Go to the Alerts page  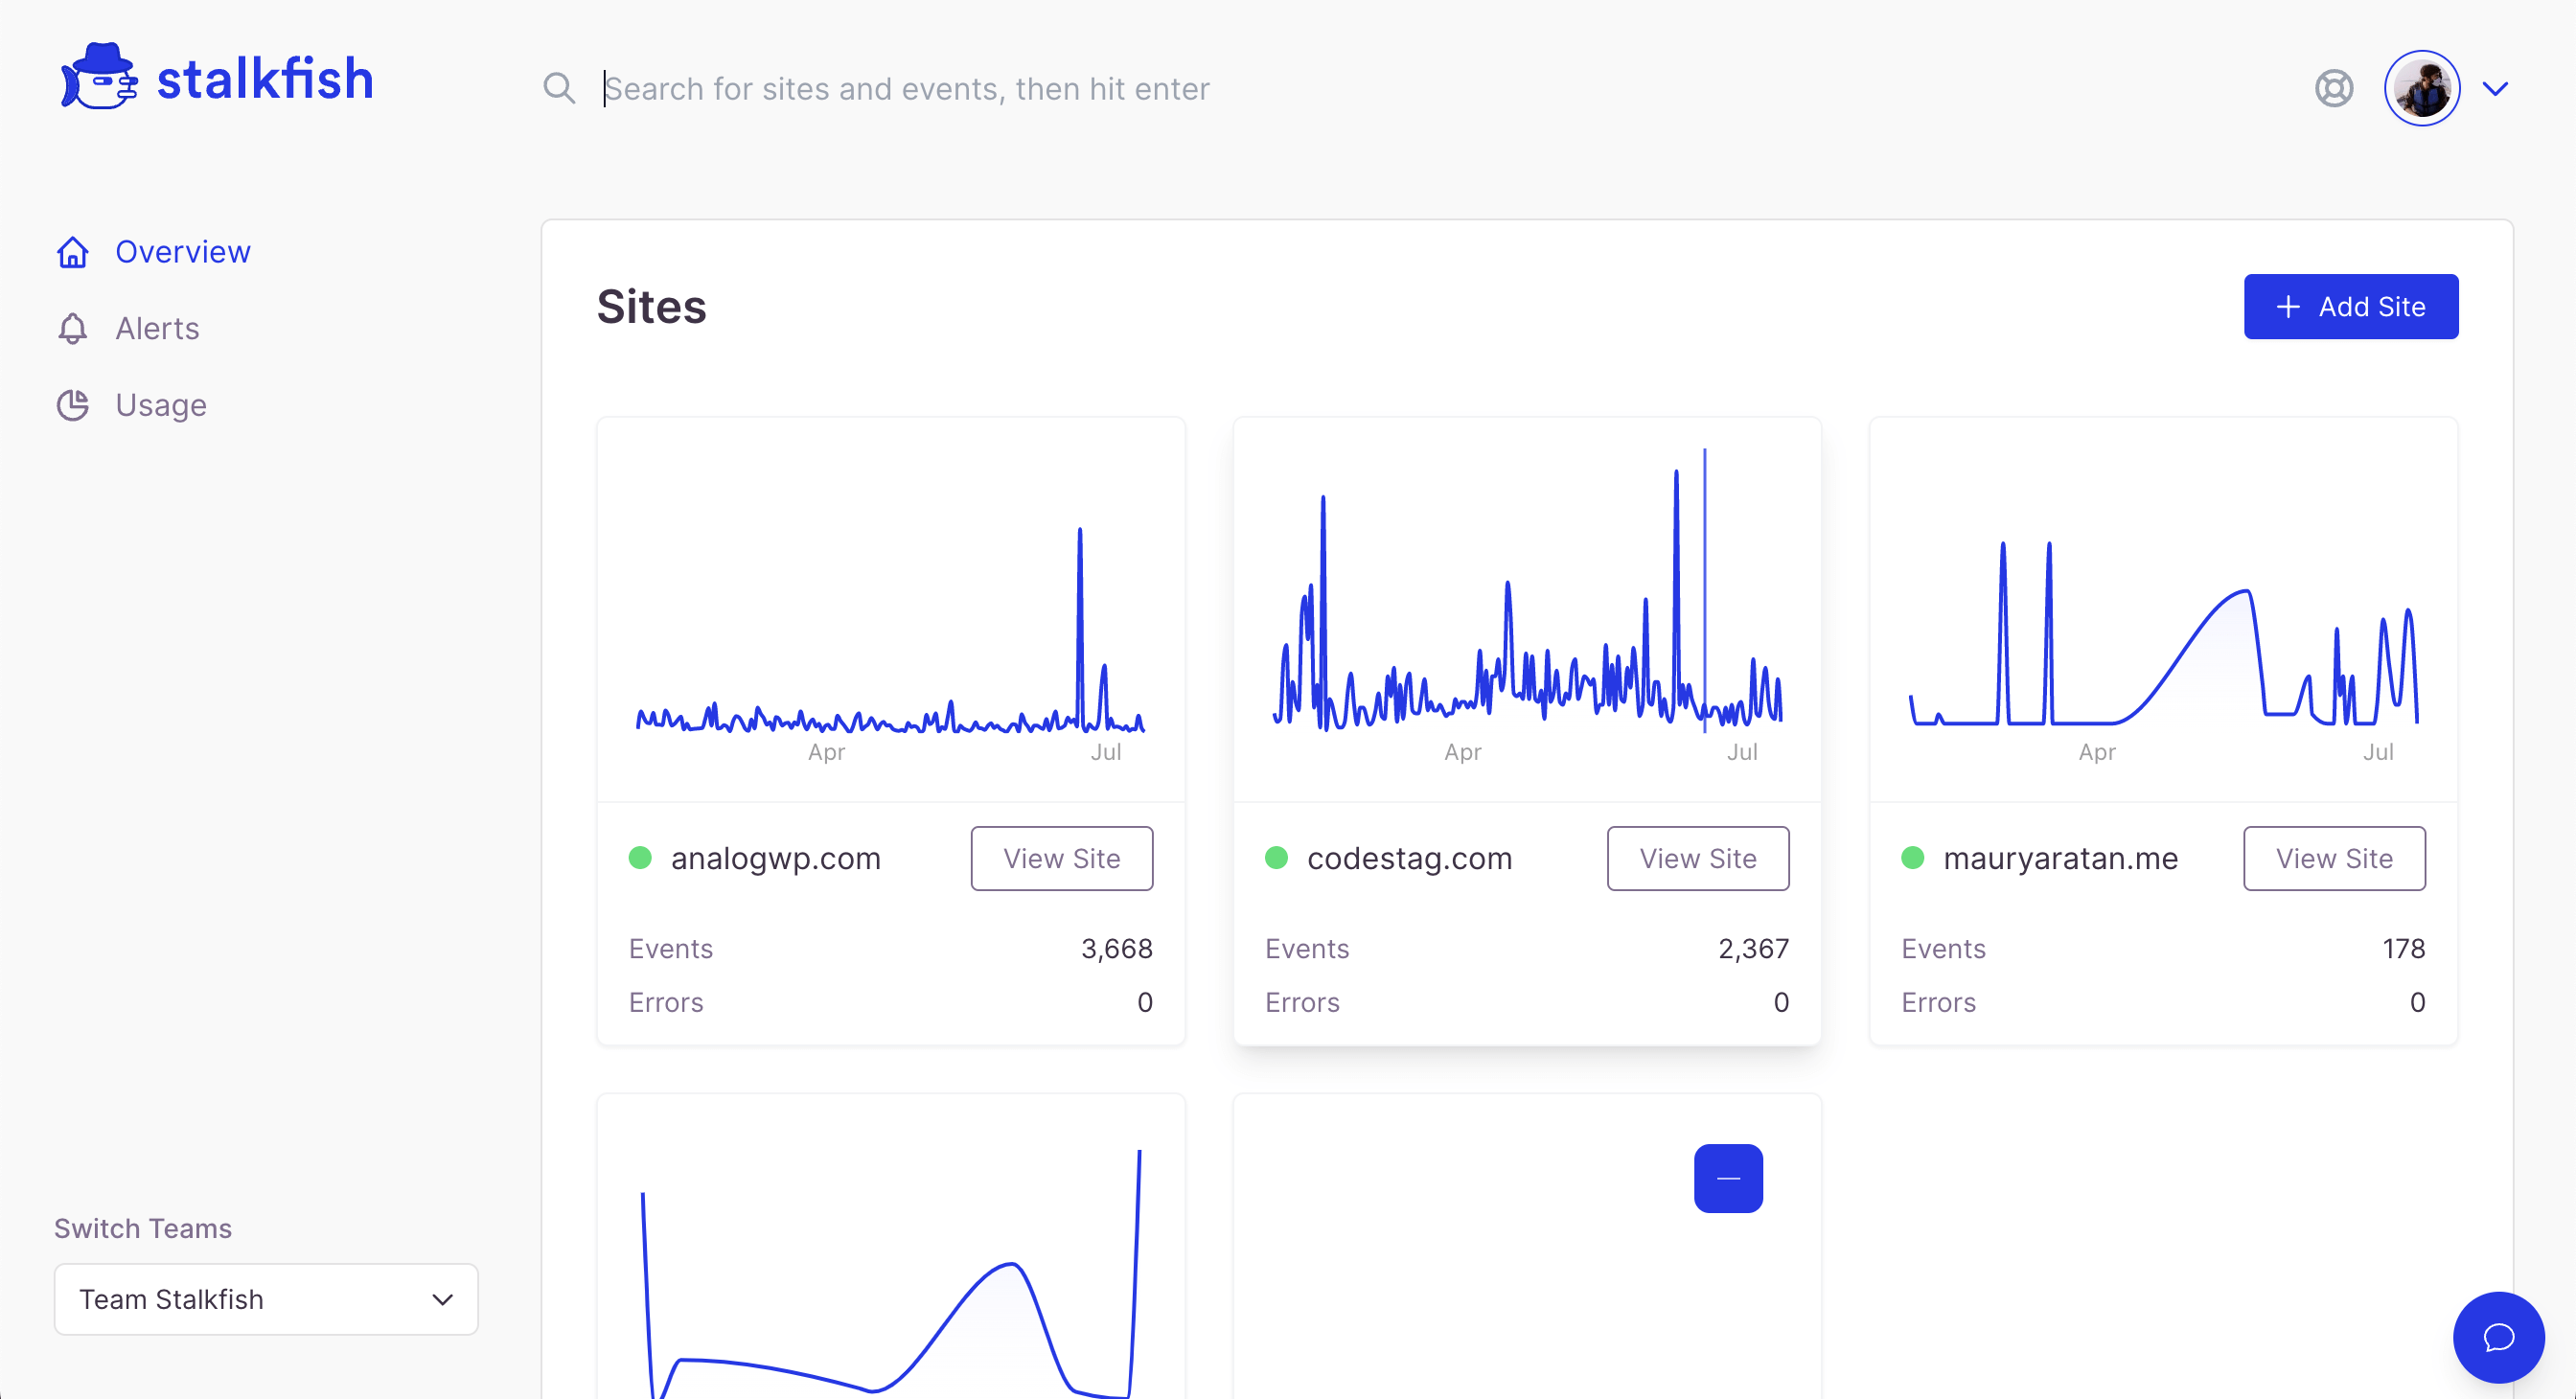[157, 329]
